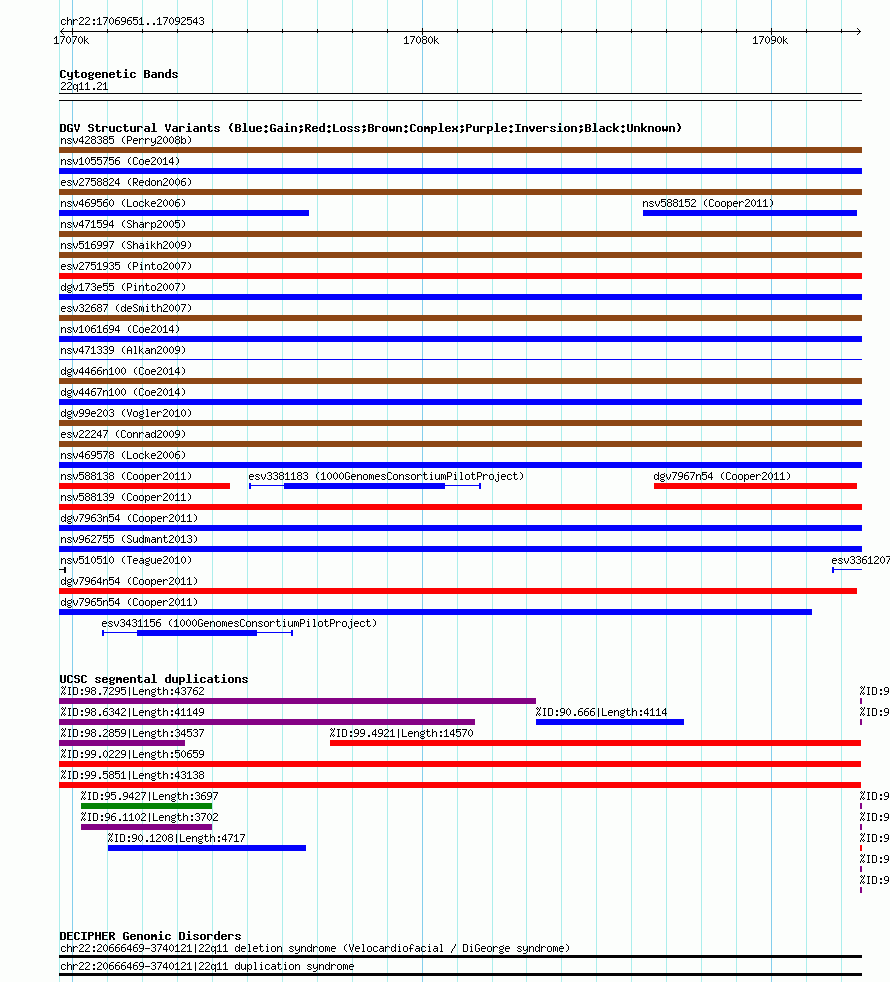The height and width of the screenshot is (982, 890).
Task: Open nsv588138 (Cooper2011) loss variant label
Action: tap(126, 477)
